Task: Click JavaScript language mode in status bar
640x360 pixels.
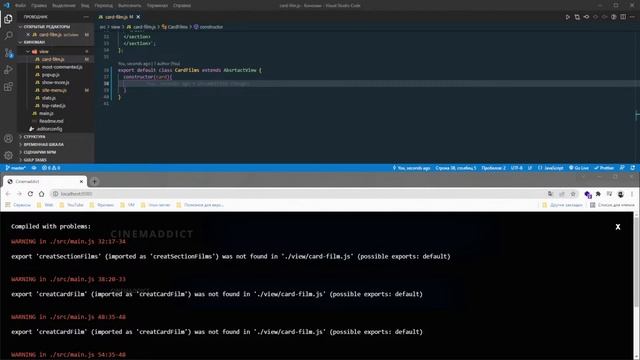Action: pos(550,168)
